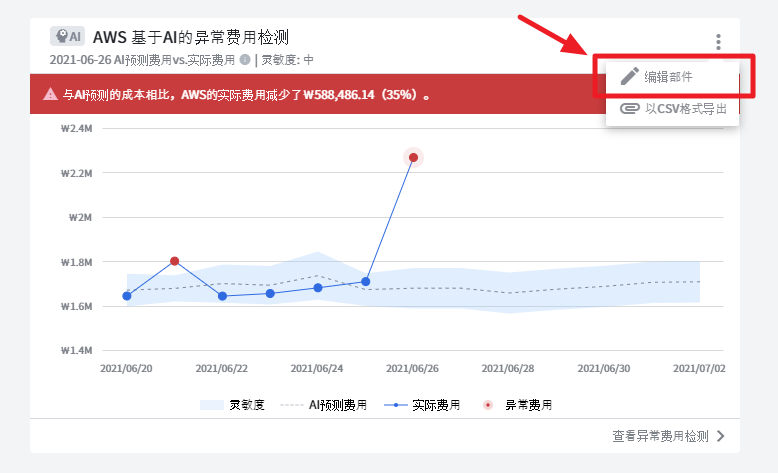Click the warning triangle in red banner
This screenshot has width=778, height=473.
(x=49, y=95)
